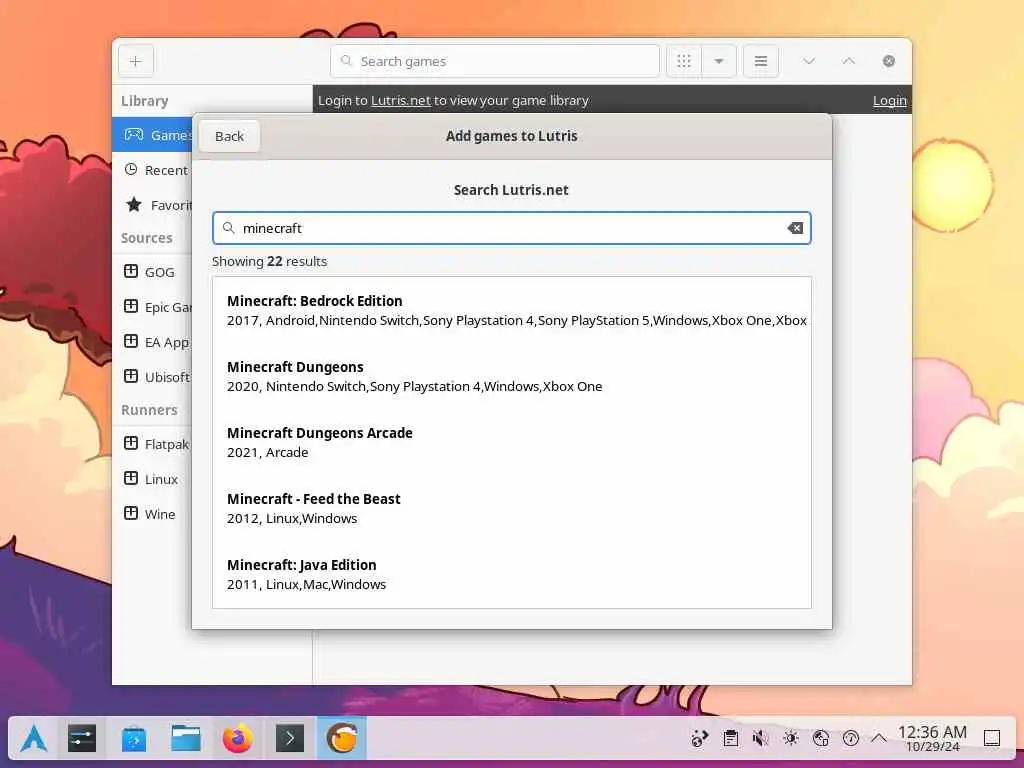The width and height of the screenshot is (1024, 768).
Task: Click the upward chevron in title bar
Action: click(x=848, y=61)
